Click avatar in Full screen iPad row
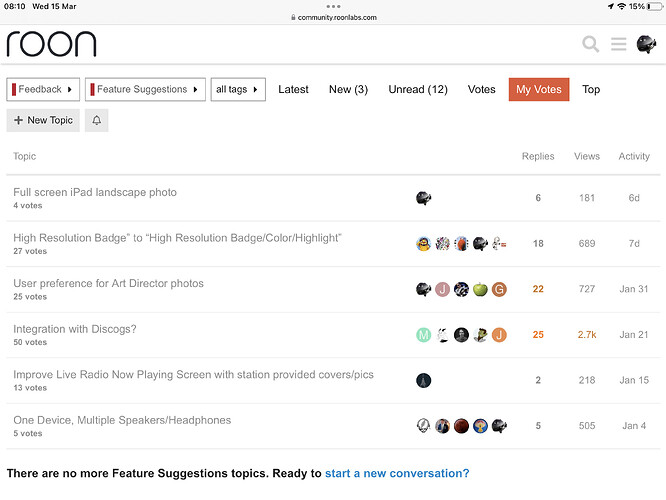This screenshot has width=666, height=500. pyautogui.click(x=423, y=198)
